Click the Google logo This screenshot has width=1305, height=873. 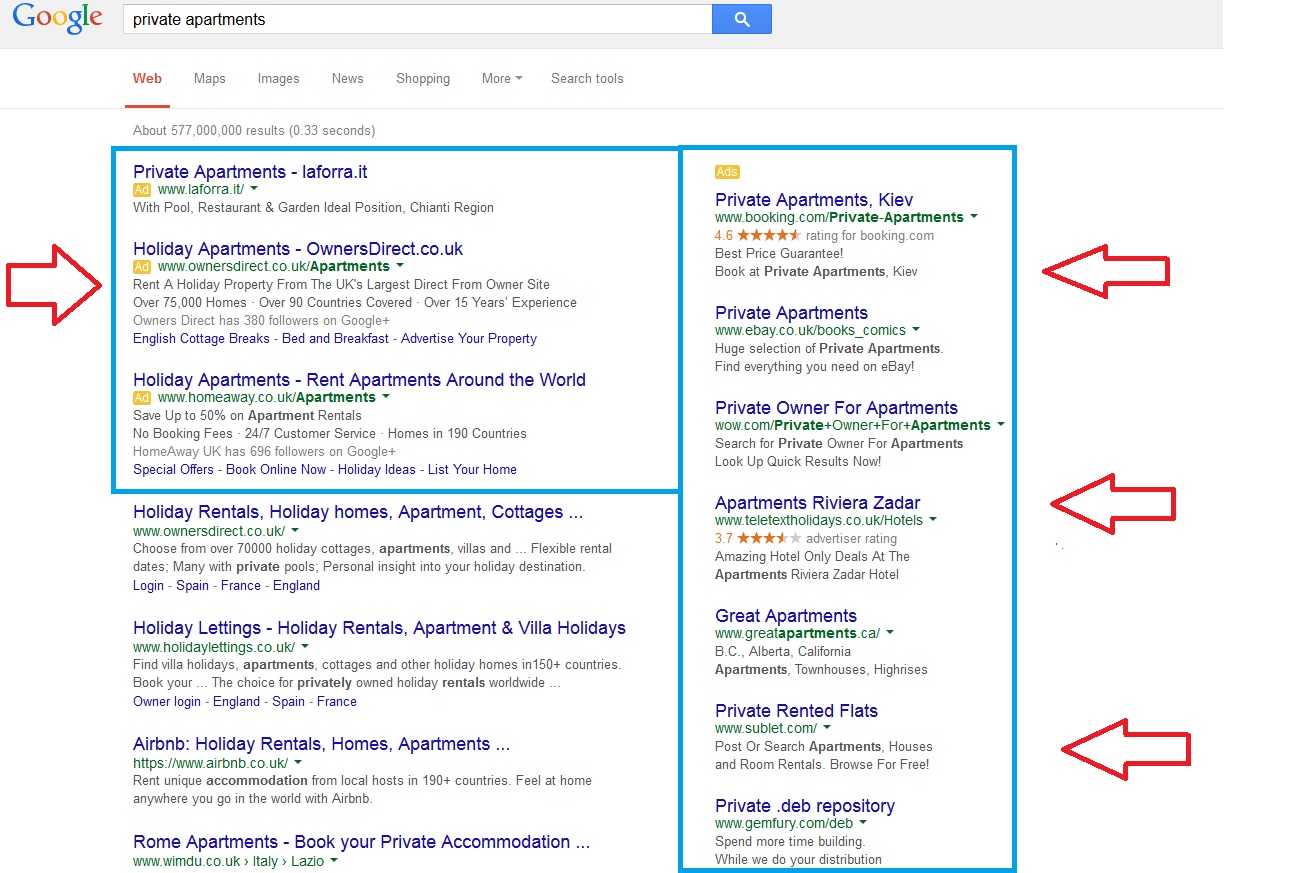point(58,18)
